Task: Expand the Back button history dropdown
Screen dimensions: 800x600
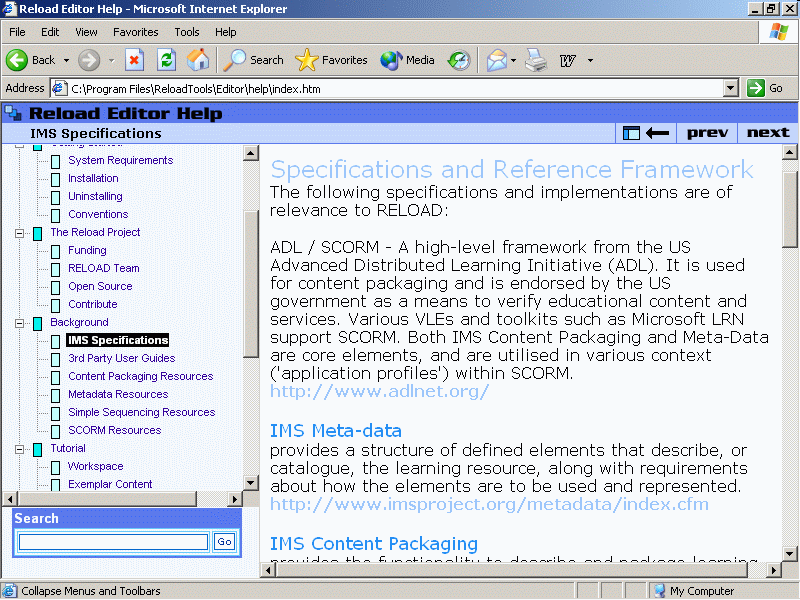Action: pos(67,60)
